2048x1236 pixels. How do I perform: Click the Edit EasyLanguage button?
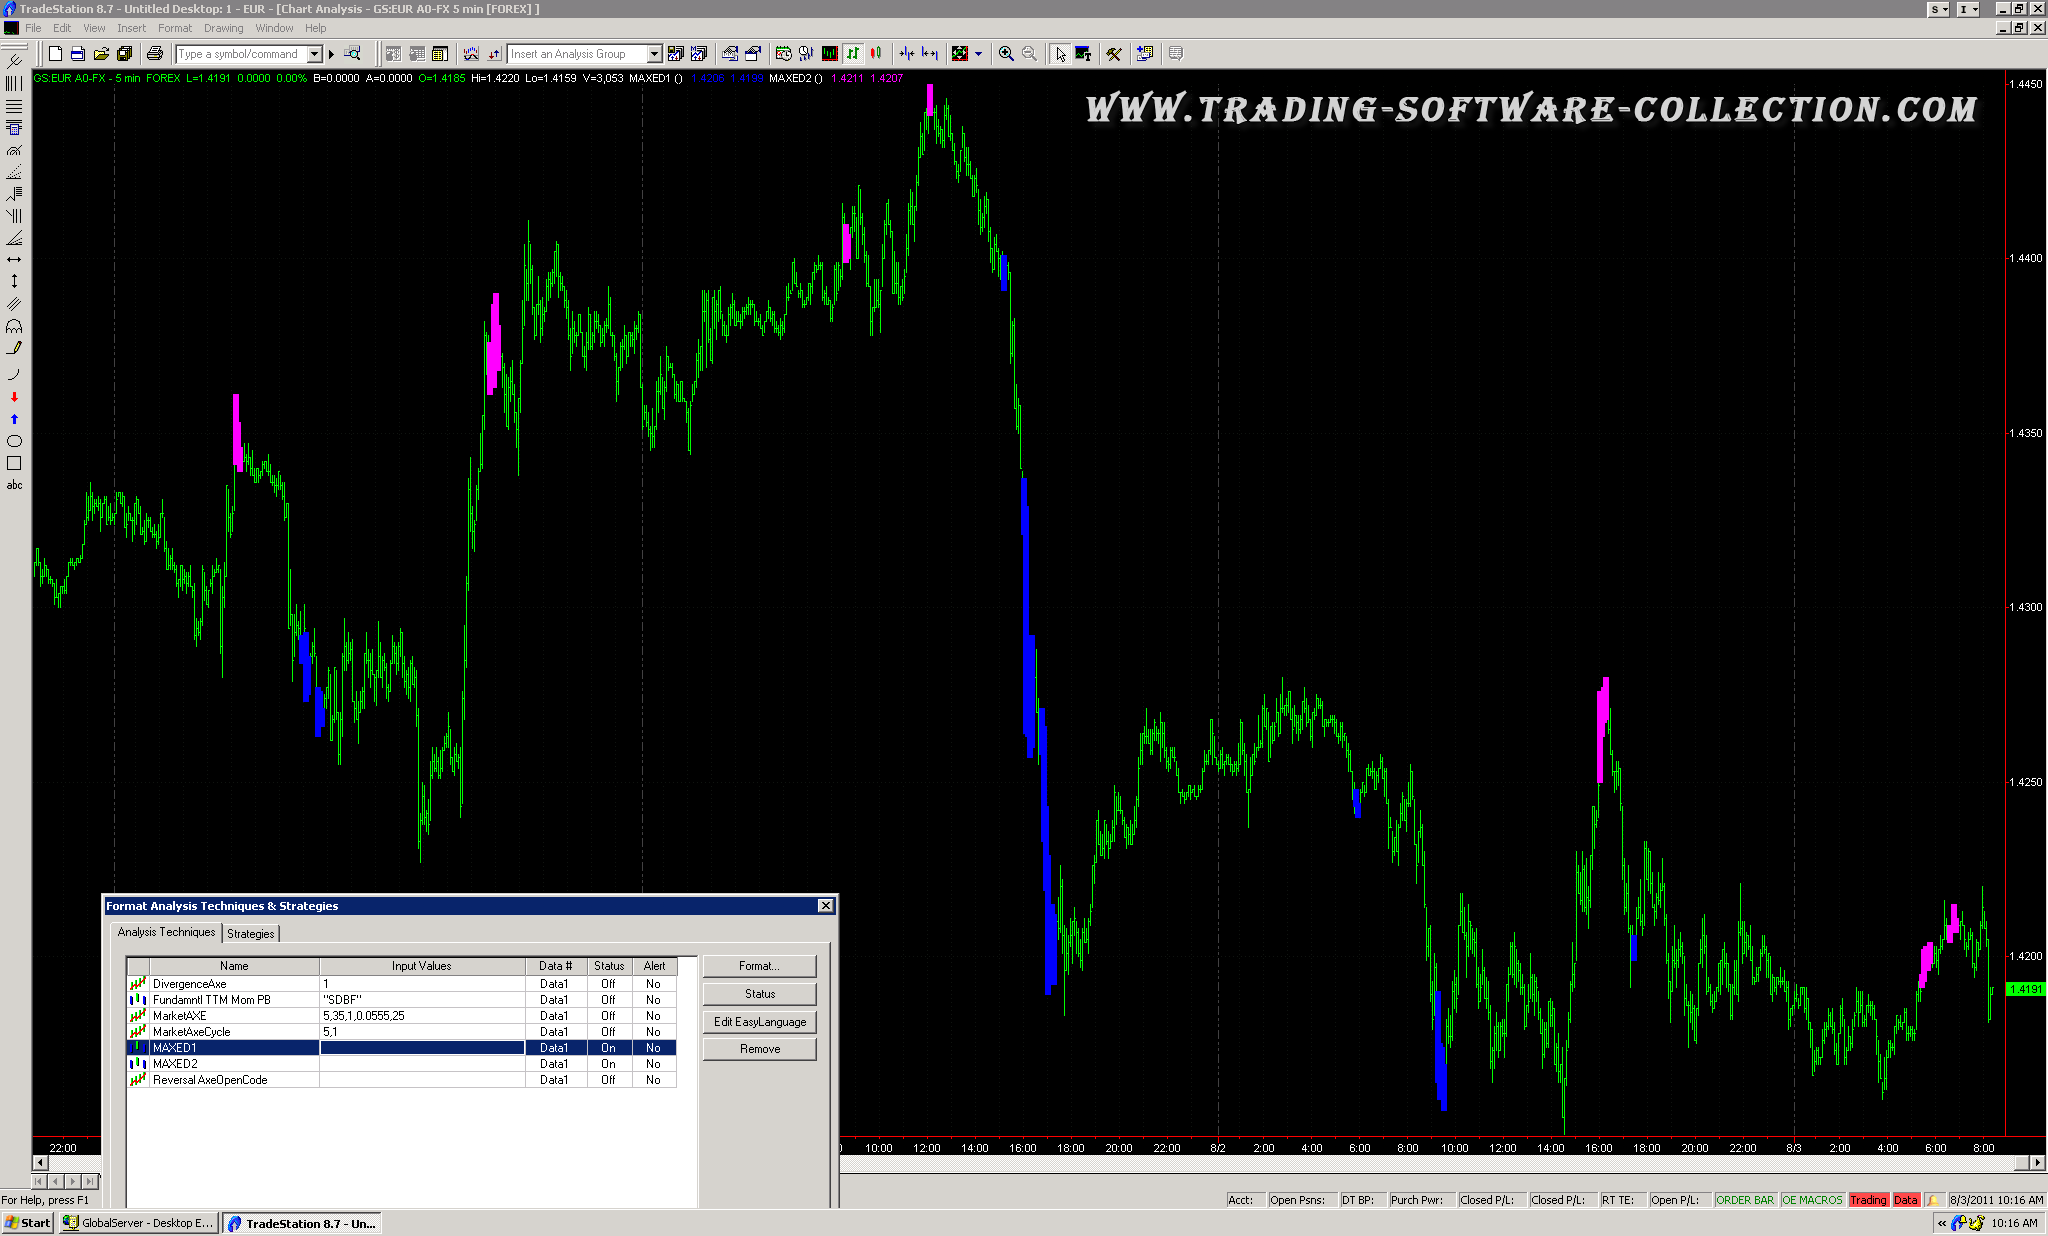[x=759, y=1022]
